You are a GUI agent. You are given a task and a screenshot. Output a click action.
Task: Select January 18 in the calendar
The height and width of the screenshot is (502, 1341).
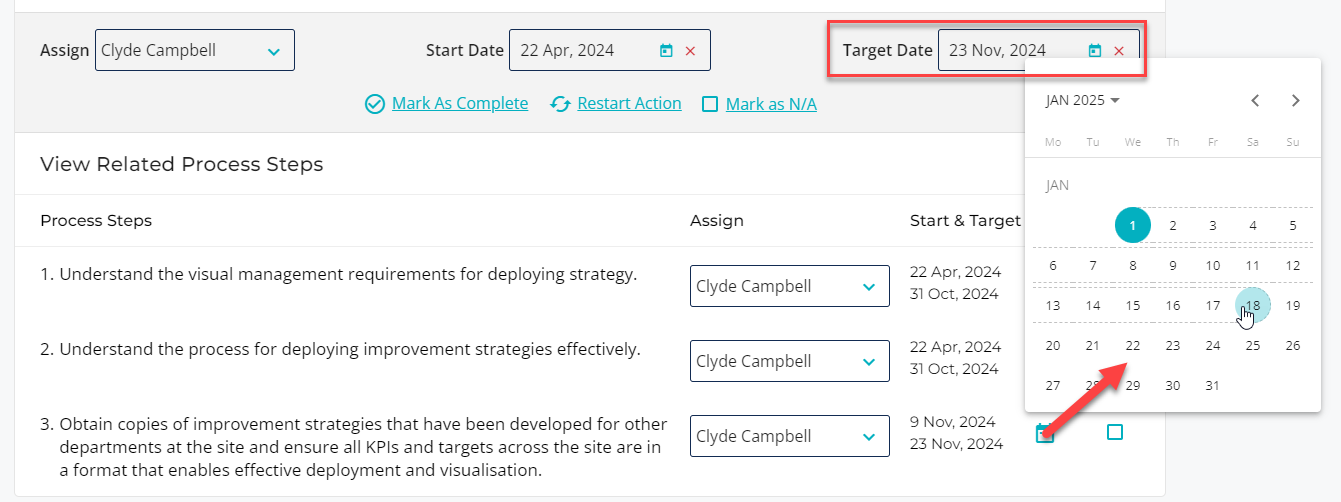tap(1253, 306)
